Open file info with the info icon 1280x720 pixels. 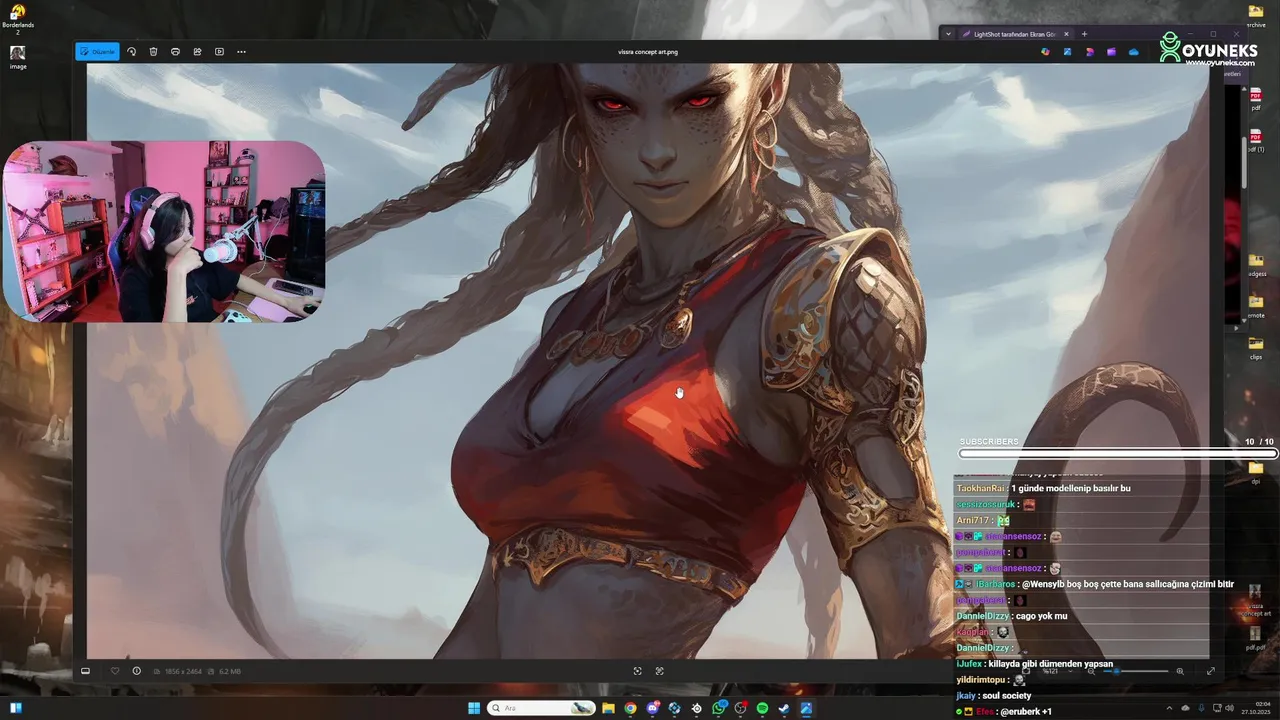coord(137,671)
